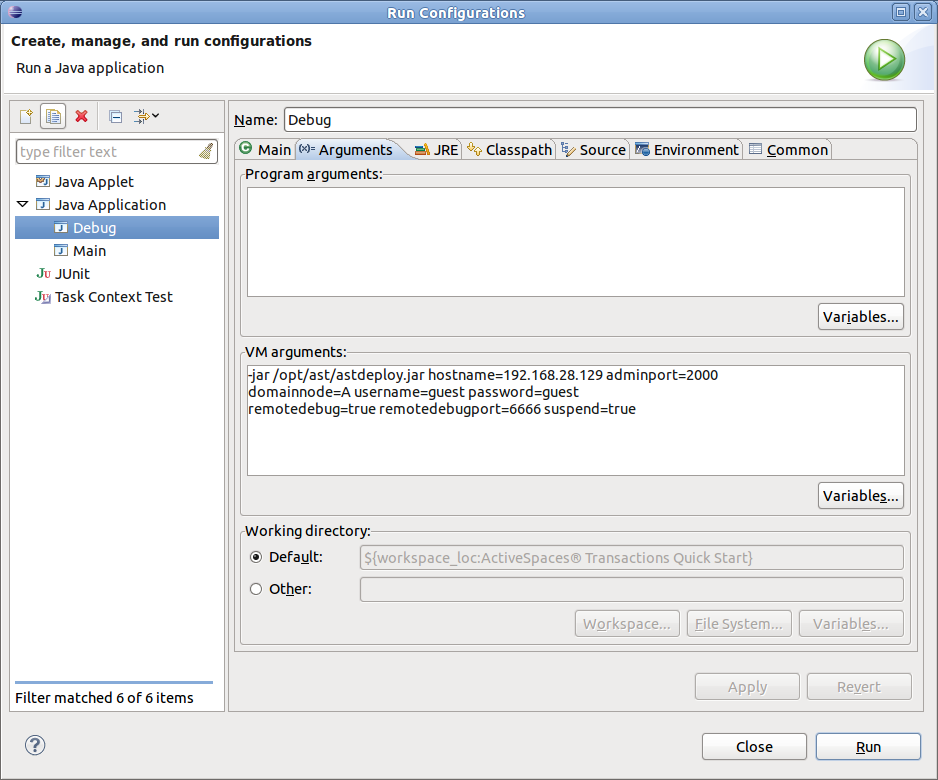Choose the Other working directory option

[x=256, y=588]
